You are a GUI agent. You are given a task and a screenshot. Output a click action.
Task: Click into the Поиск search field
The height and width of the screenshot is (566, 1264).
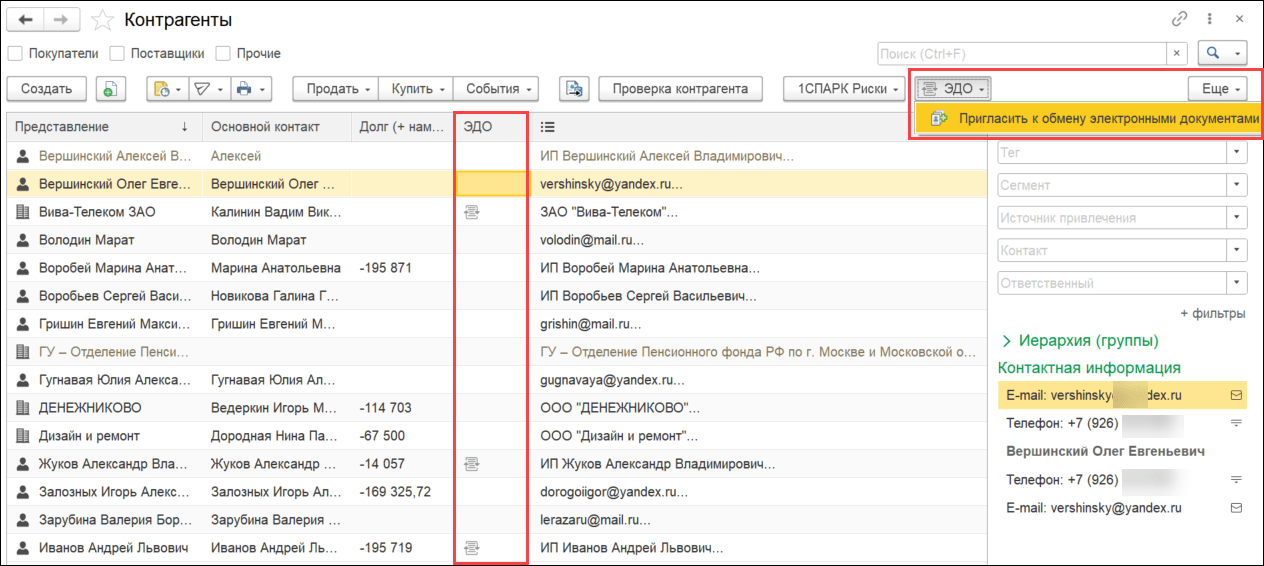click(x=1020, y=53)
